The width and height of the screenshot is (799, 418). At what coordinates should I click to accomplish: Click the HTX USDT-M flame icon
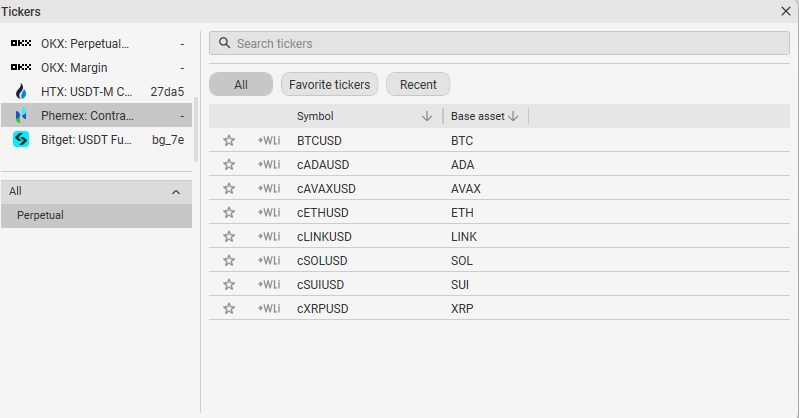(21, 91)
